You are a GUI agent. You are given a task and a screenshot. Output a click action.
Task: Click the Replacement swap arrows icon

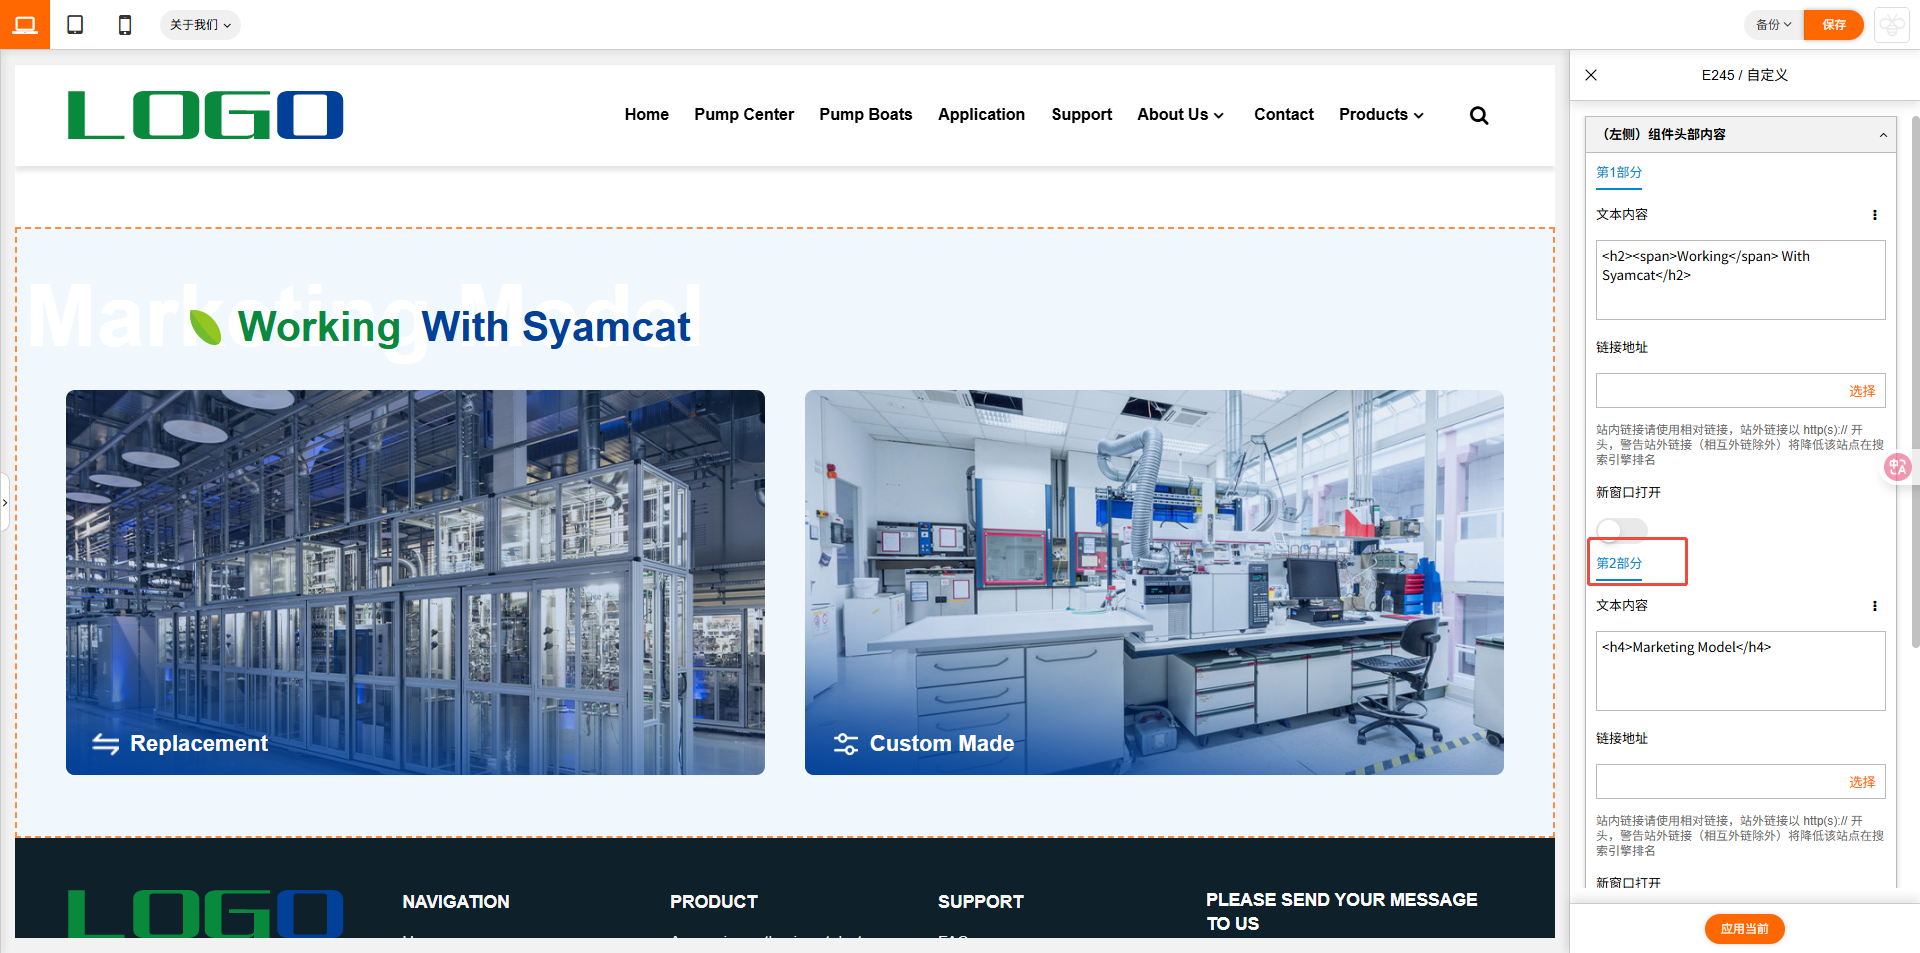(106, 744)
